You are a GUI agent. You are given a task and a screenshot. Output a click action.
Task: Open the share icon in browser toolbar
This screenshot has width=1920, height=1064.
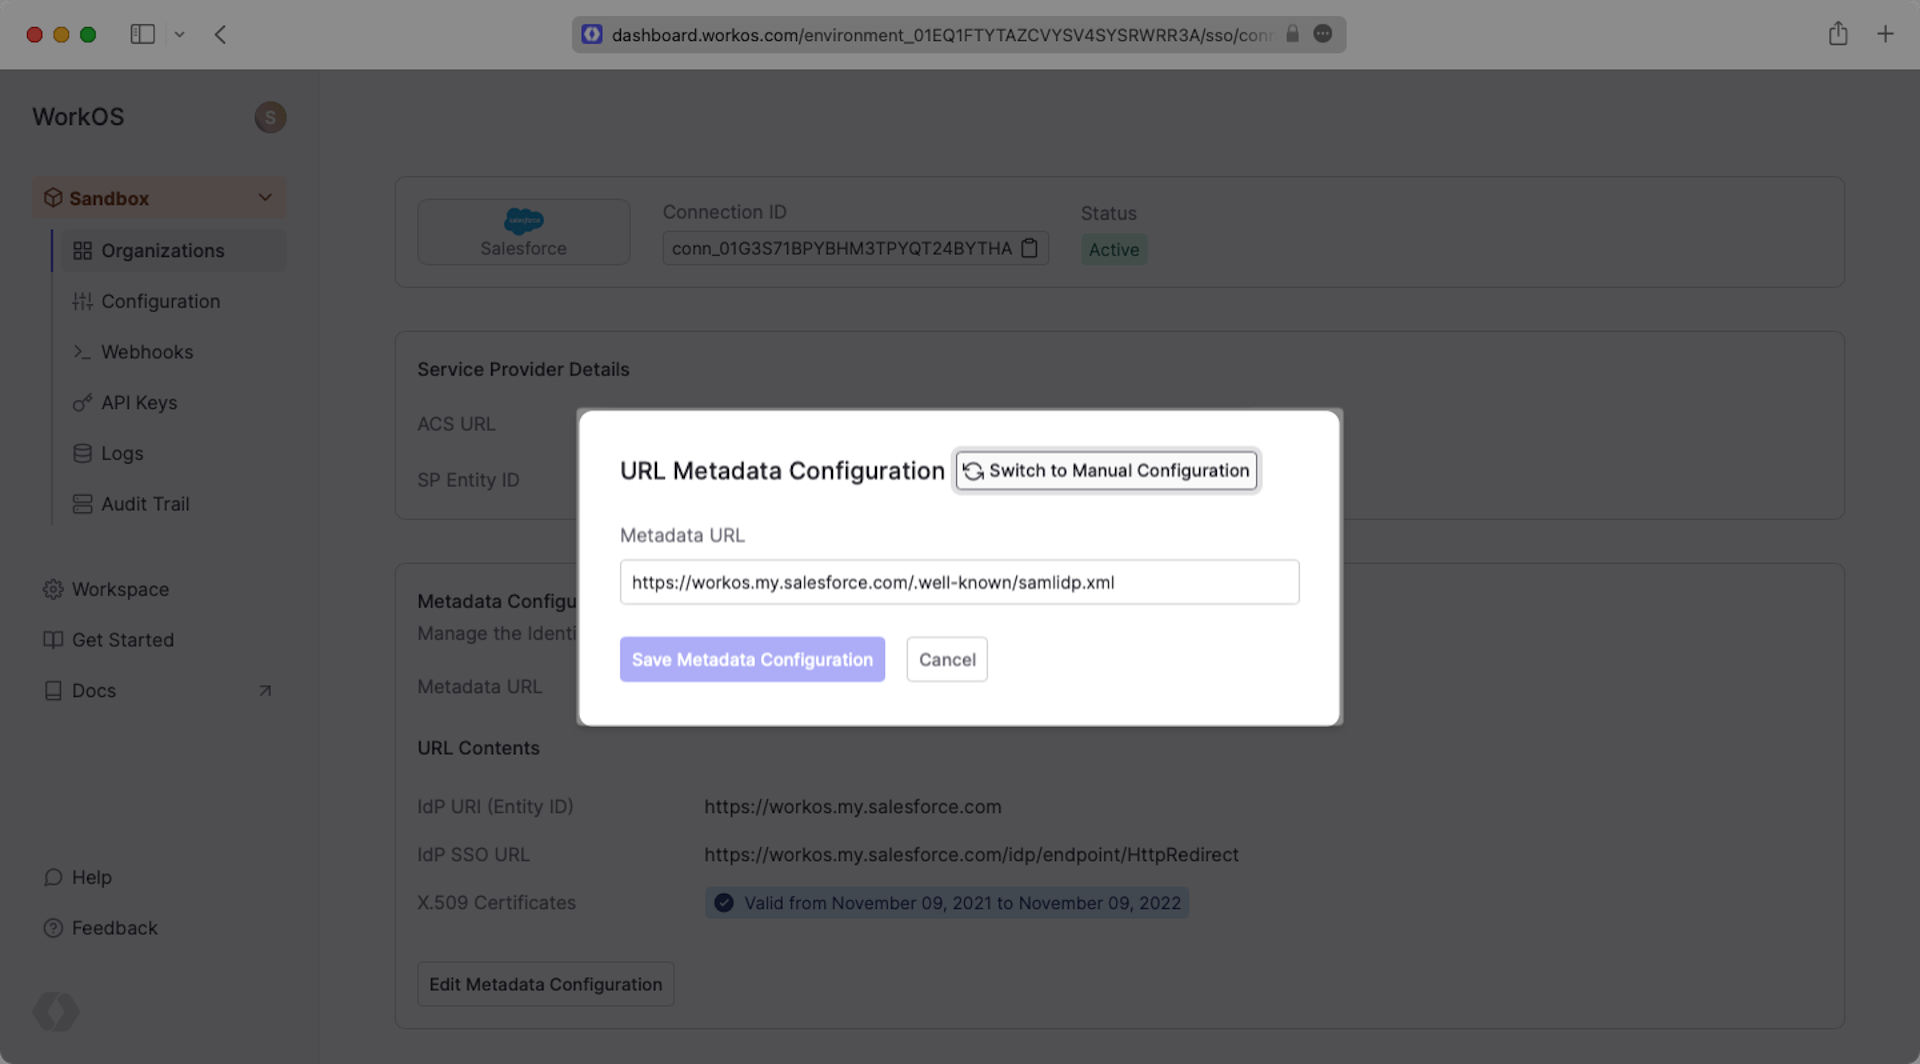tap(1837, 34)
